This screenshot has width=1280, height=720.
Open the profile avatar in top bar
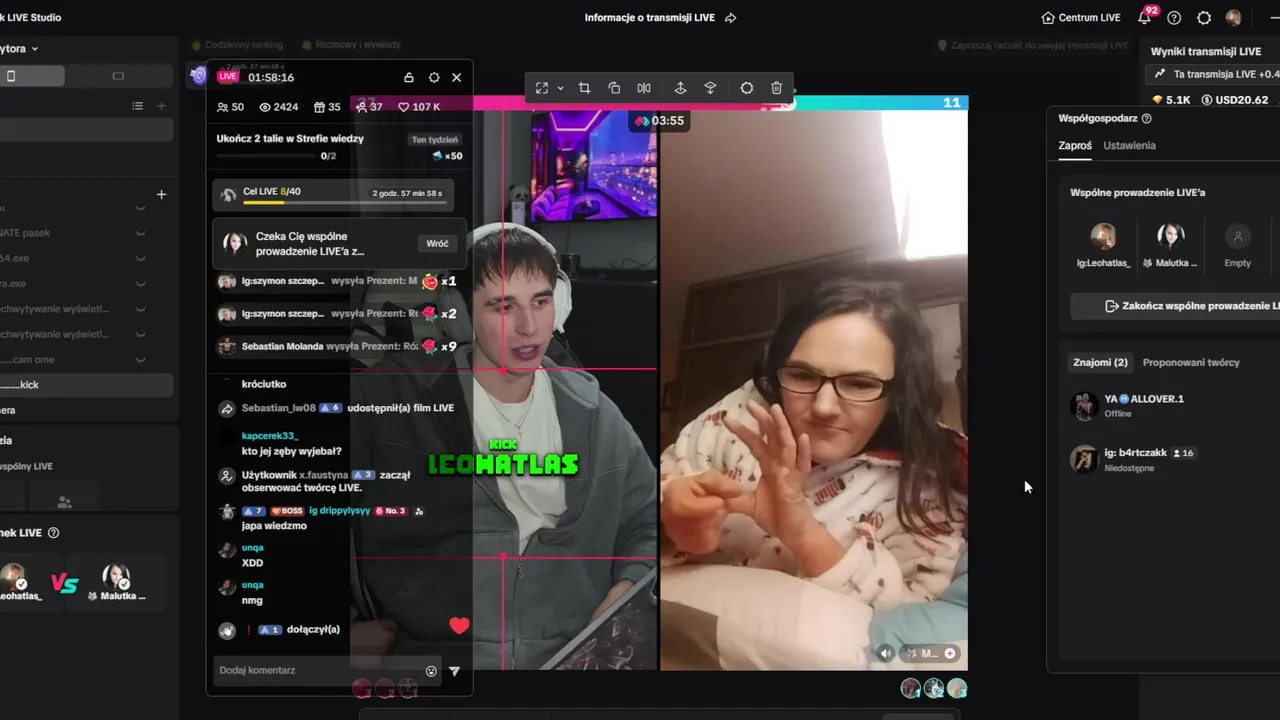[x=1233, y=18]
